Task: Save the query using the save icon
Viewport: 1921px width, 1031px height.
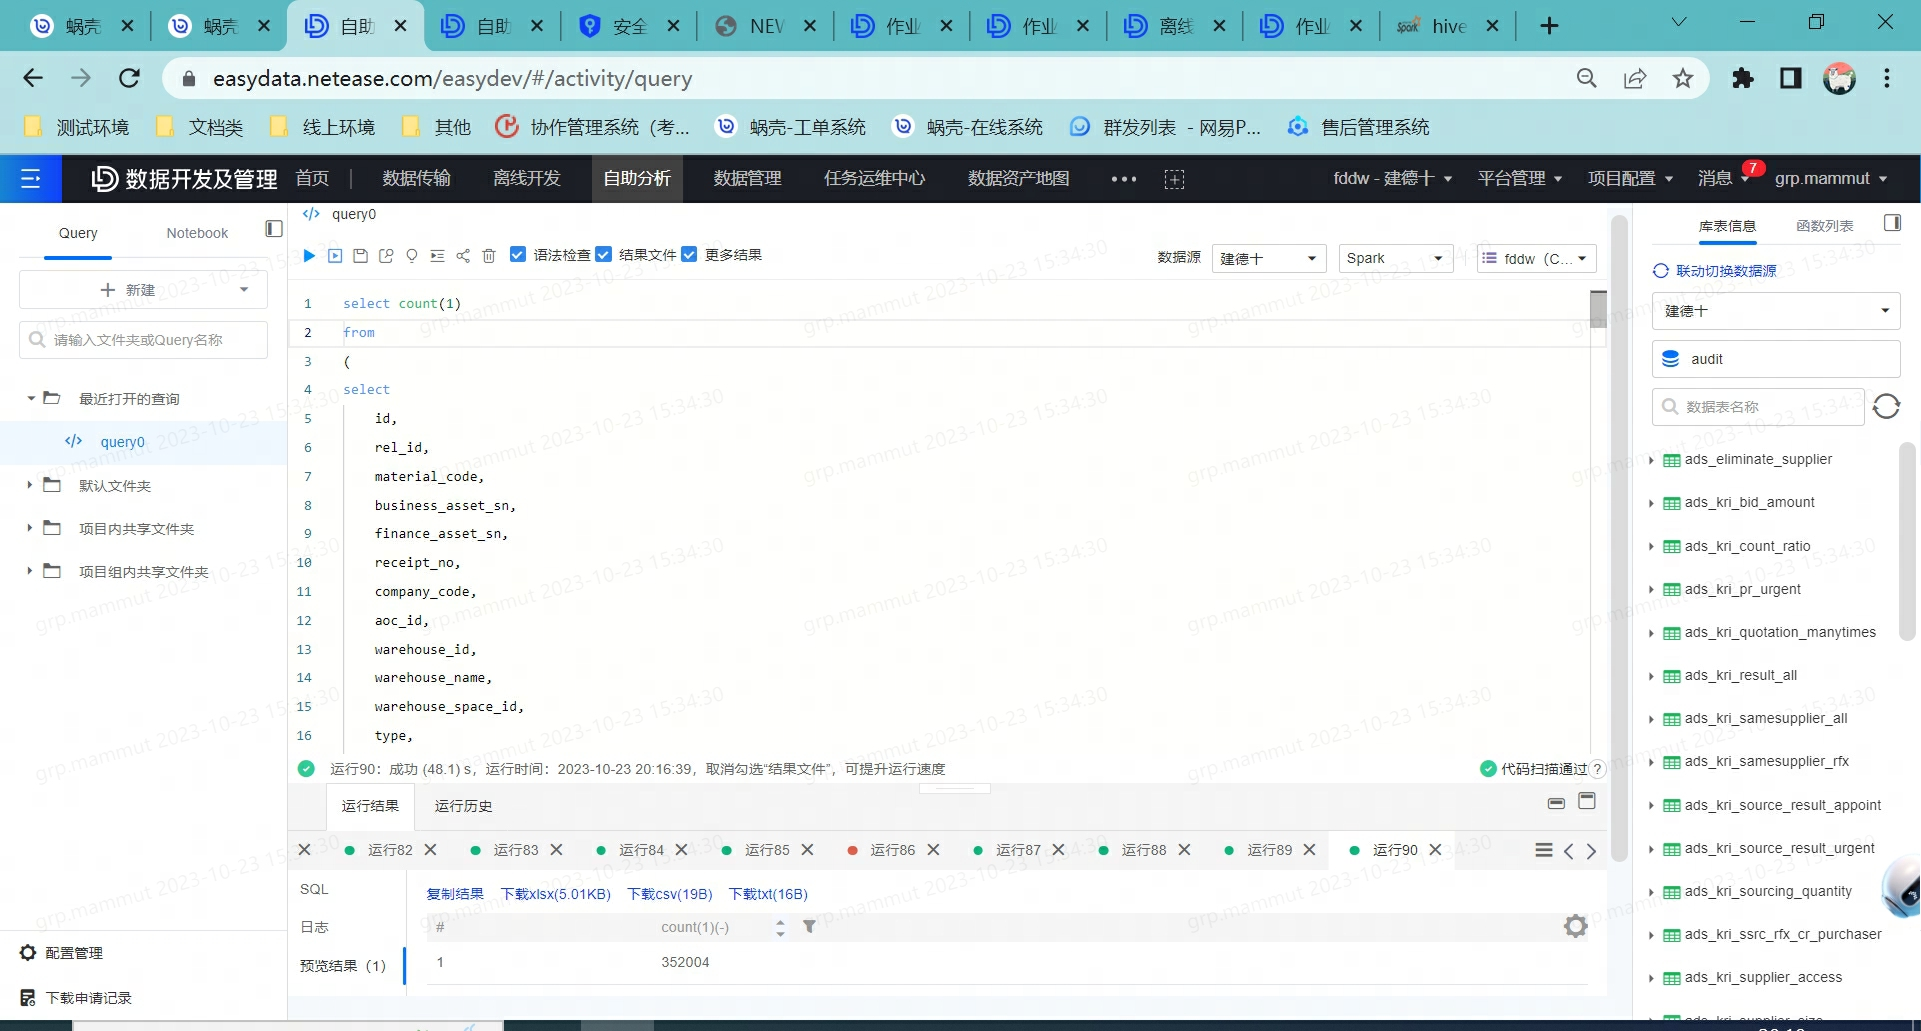Action: (x=360, y=255)
